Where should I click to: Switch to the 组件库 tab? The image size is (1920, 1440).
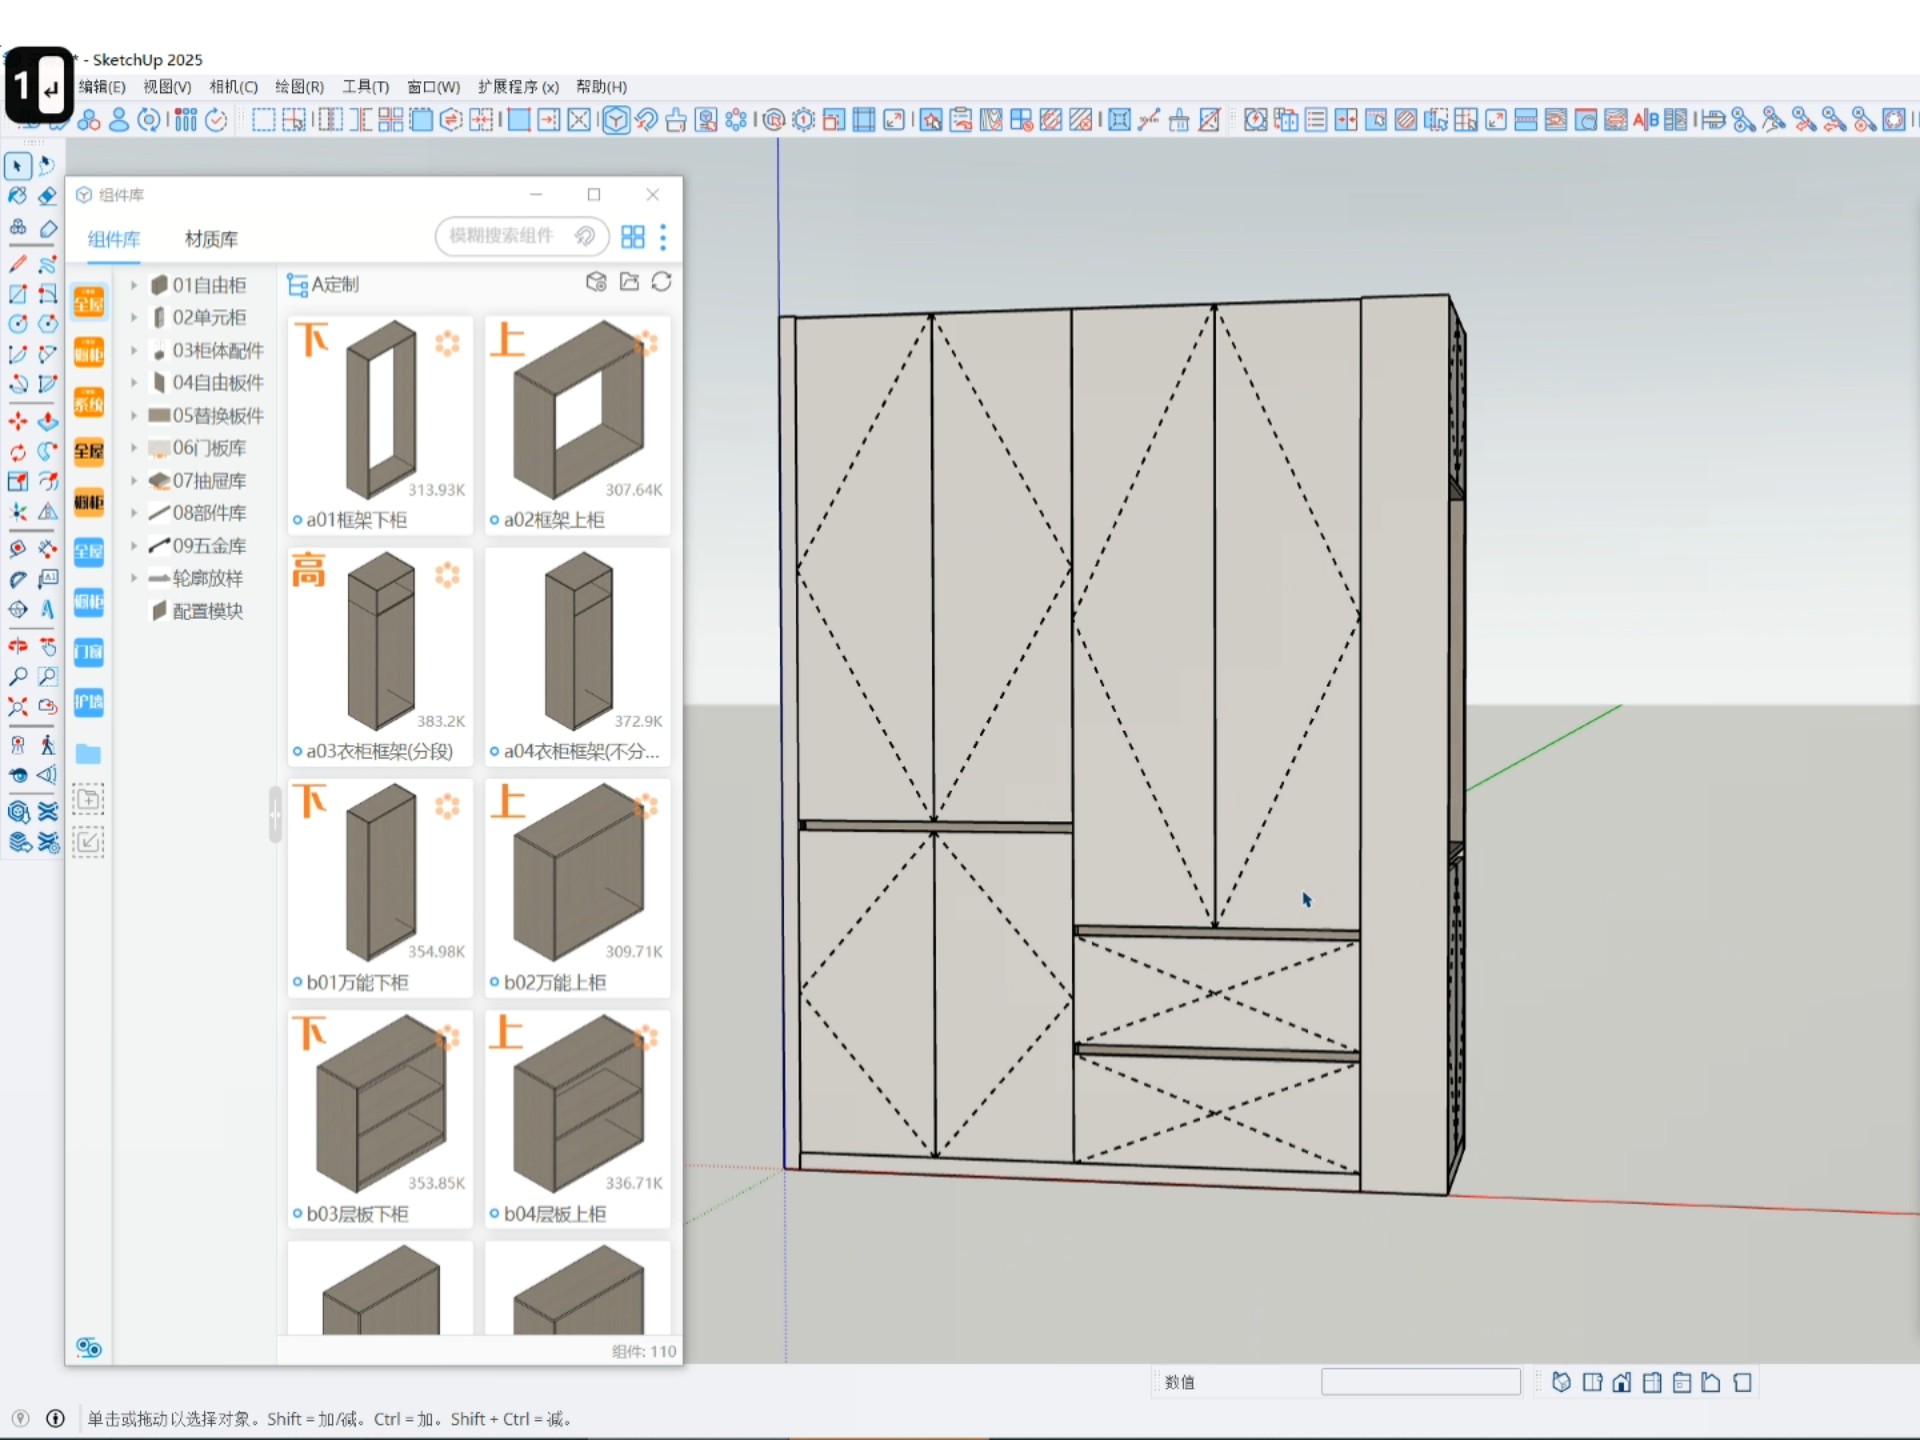click(x=113, y=239)
